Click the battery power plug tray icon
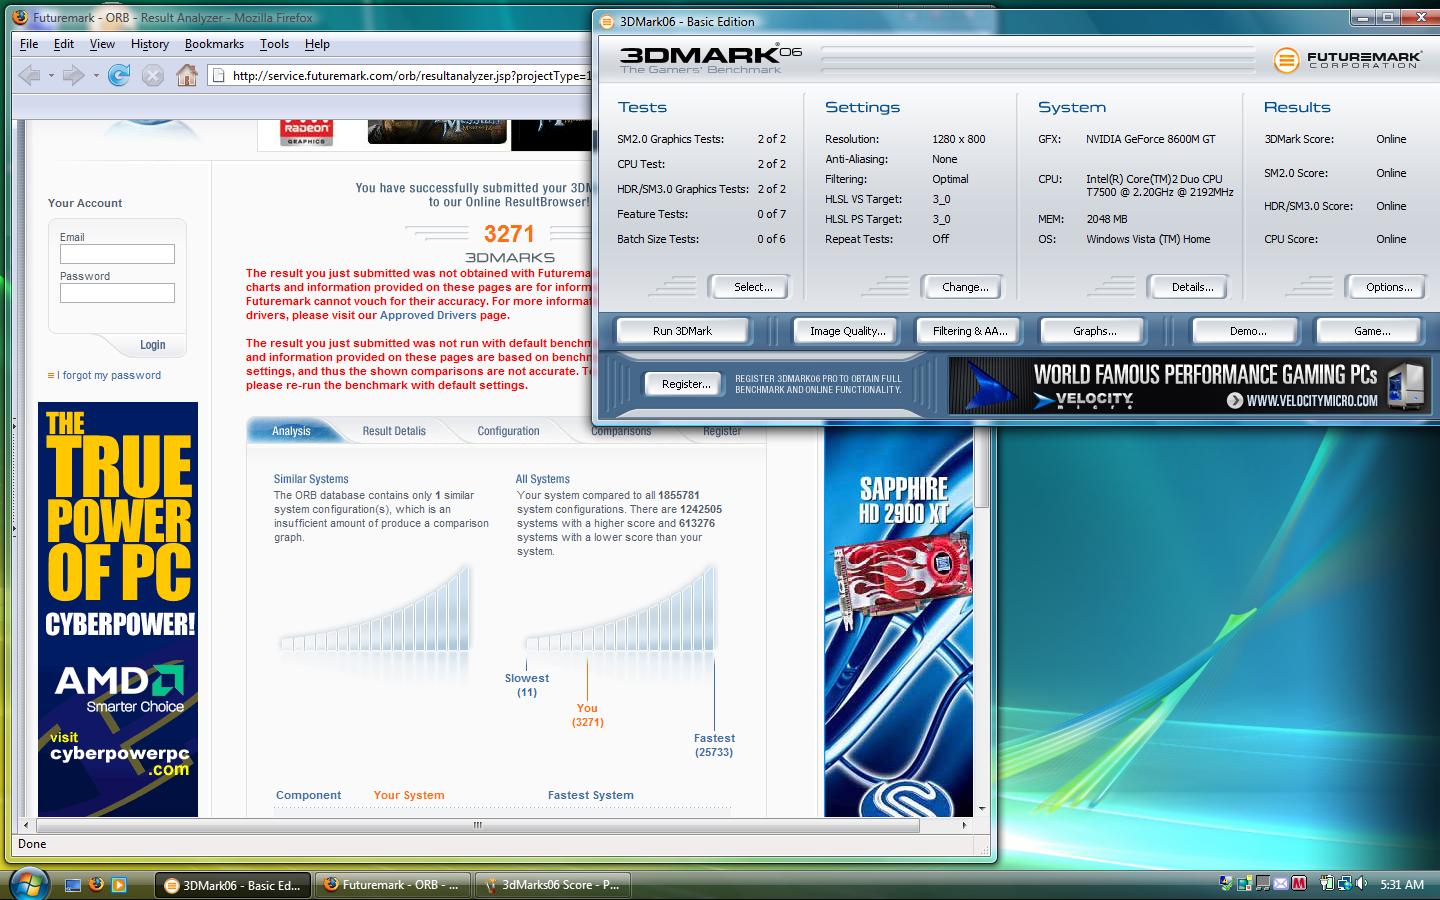Image resolution: width=1440 pixels, height=900 pixels. pyautogui.click(x=1326, y=884)
